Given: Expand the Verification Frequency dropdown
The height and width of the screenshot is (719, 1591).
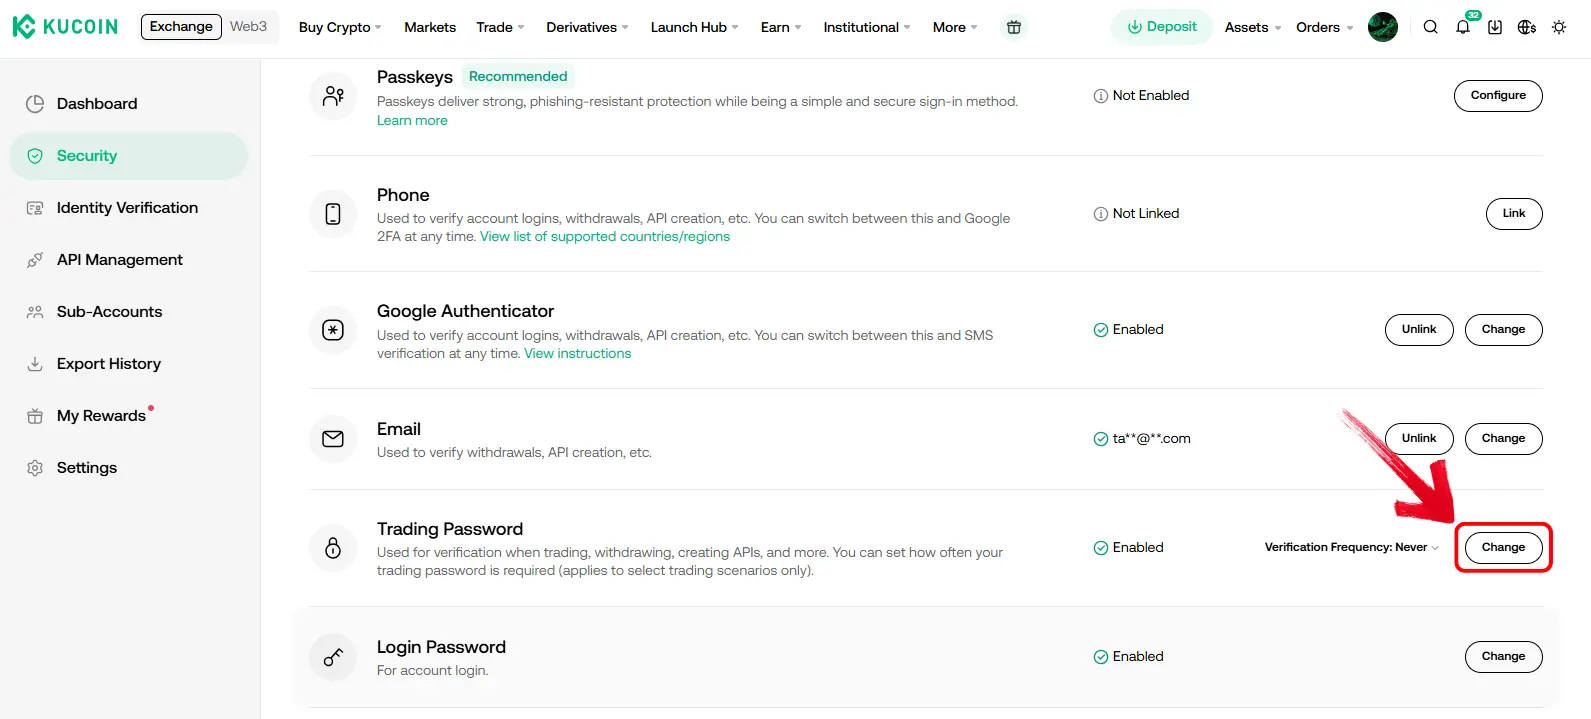Looking at the screenshot, I should (1351, 547).
